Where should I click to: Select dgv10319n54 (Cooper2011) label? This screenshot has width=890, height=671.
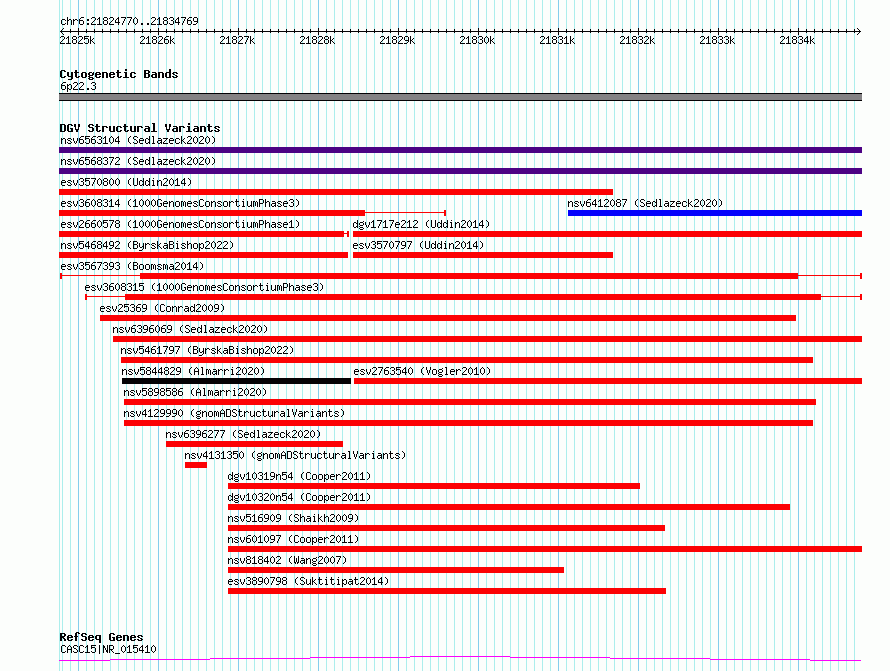[299, 476]
